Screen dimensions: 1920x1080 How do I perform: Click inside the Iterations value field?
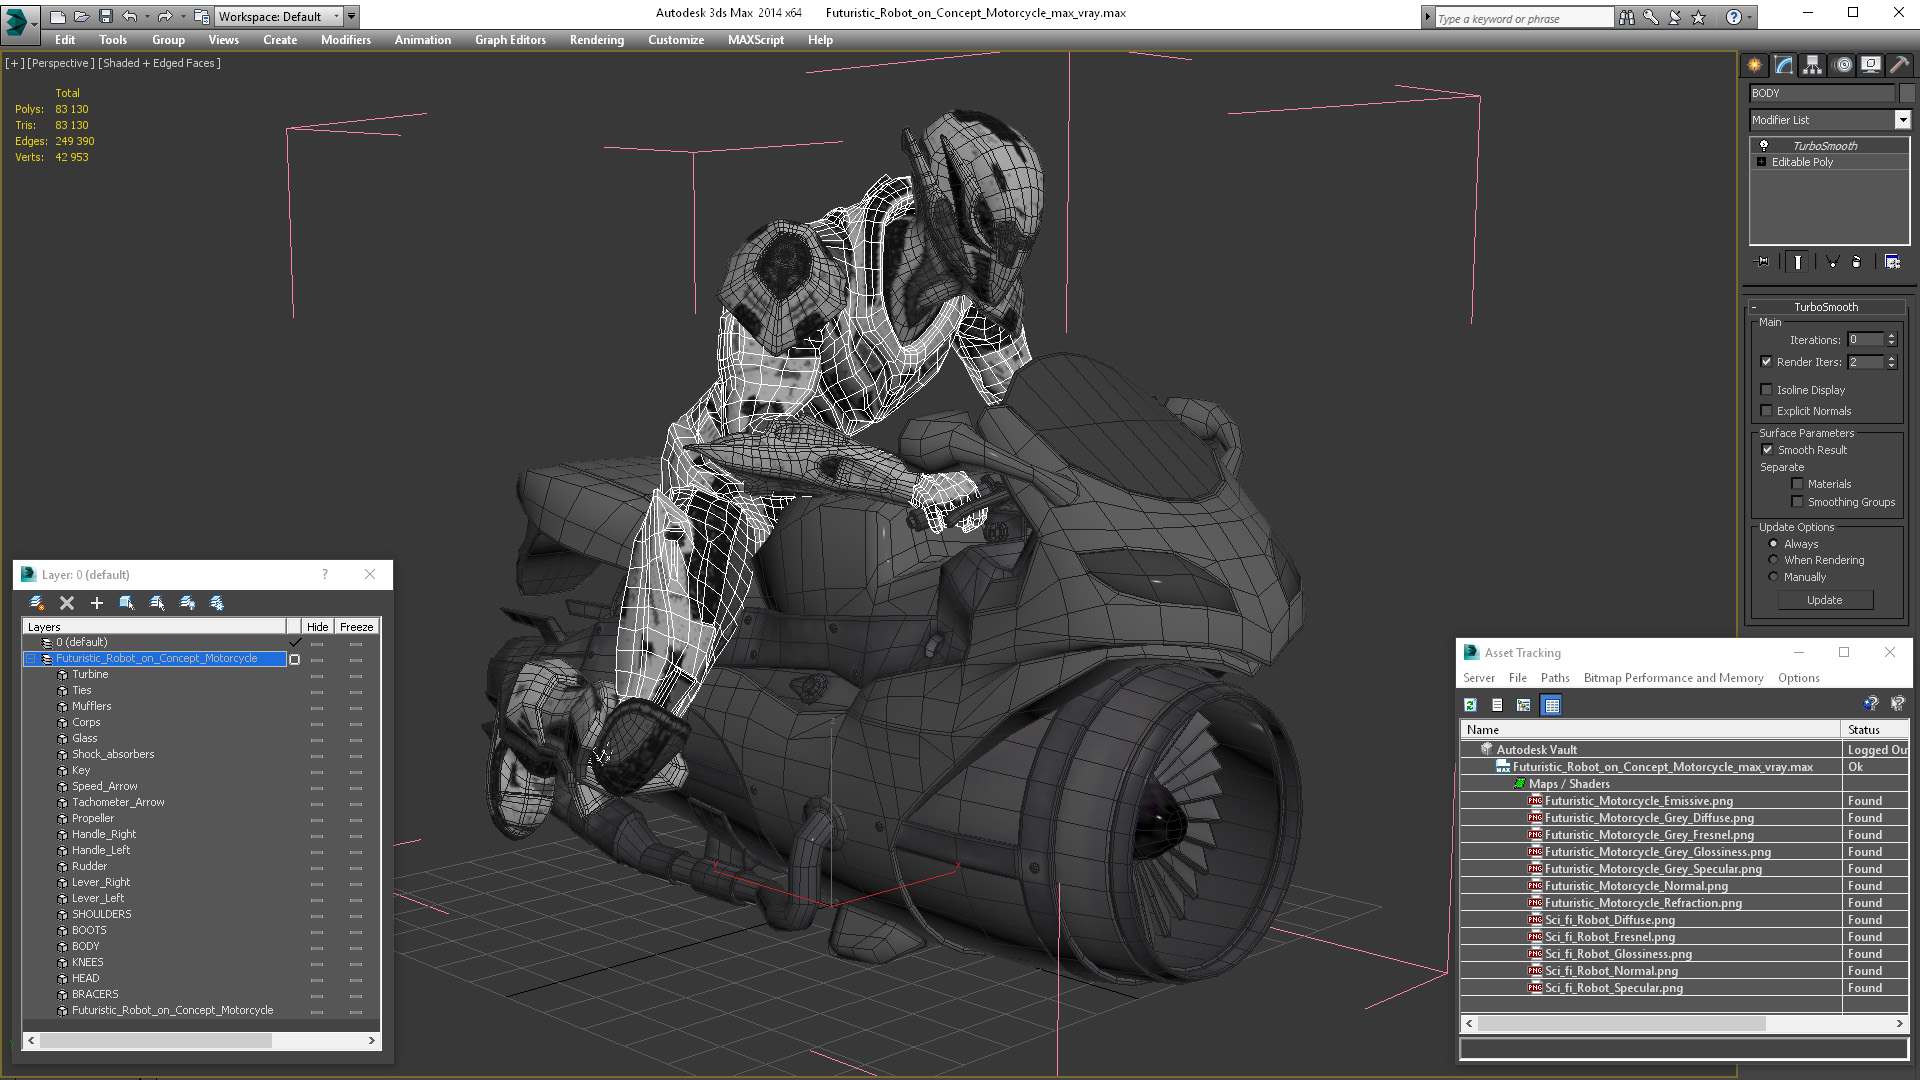(x=1865, y=340)
